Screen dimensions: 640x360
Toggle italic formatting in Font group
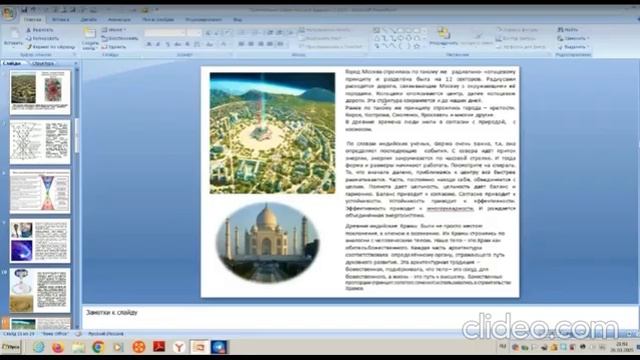[158, 44]
